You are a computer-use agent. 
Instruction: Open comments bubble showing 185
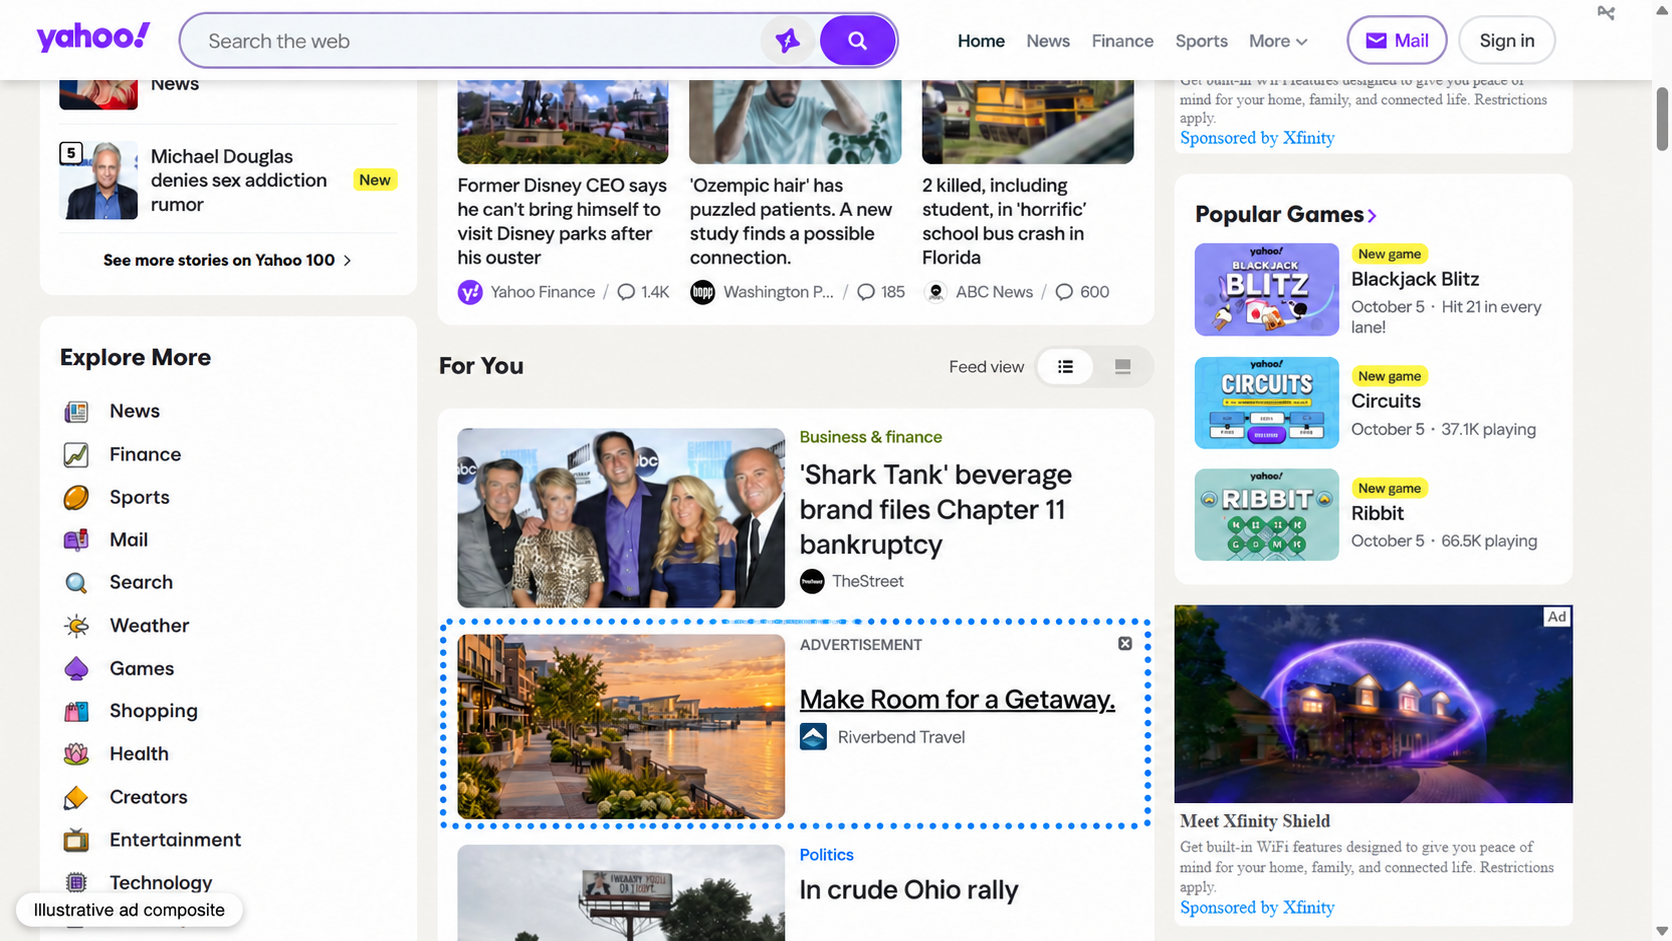[x=881, y=292]
